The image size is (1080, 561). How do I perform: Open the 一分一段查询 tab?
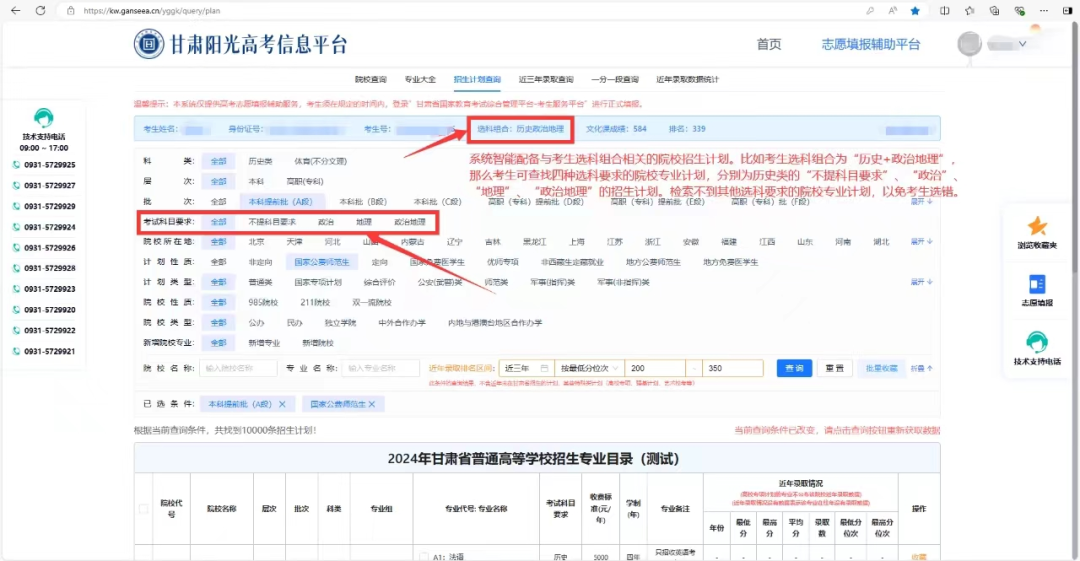614,79
